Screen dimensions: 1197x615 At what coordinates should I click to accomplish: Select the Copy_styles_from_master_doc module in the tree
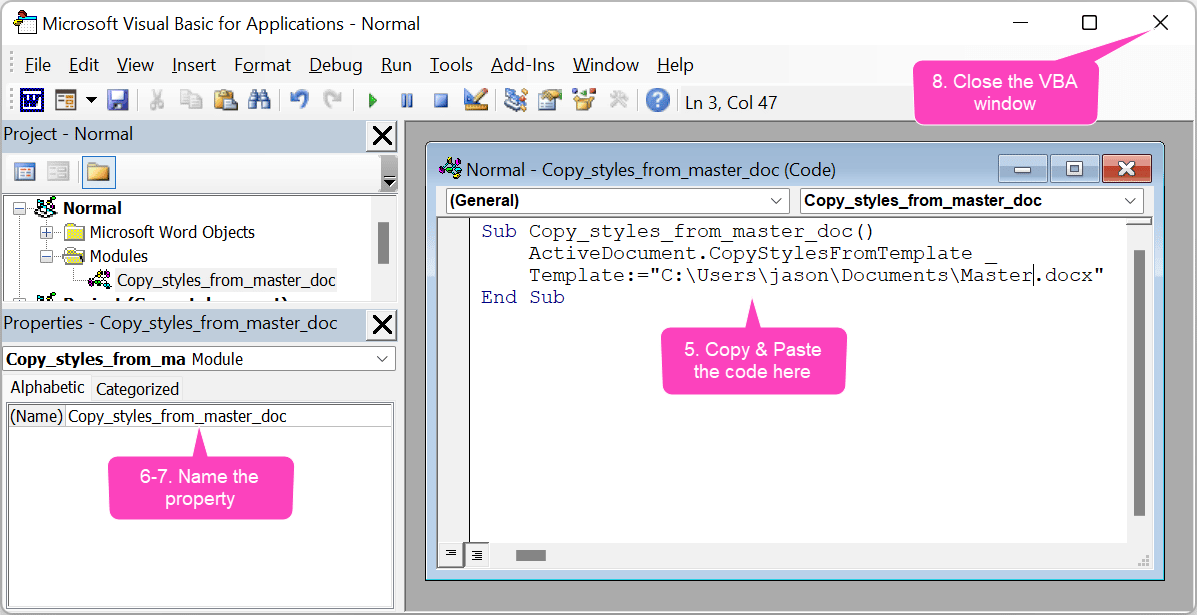[226, 280]
